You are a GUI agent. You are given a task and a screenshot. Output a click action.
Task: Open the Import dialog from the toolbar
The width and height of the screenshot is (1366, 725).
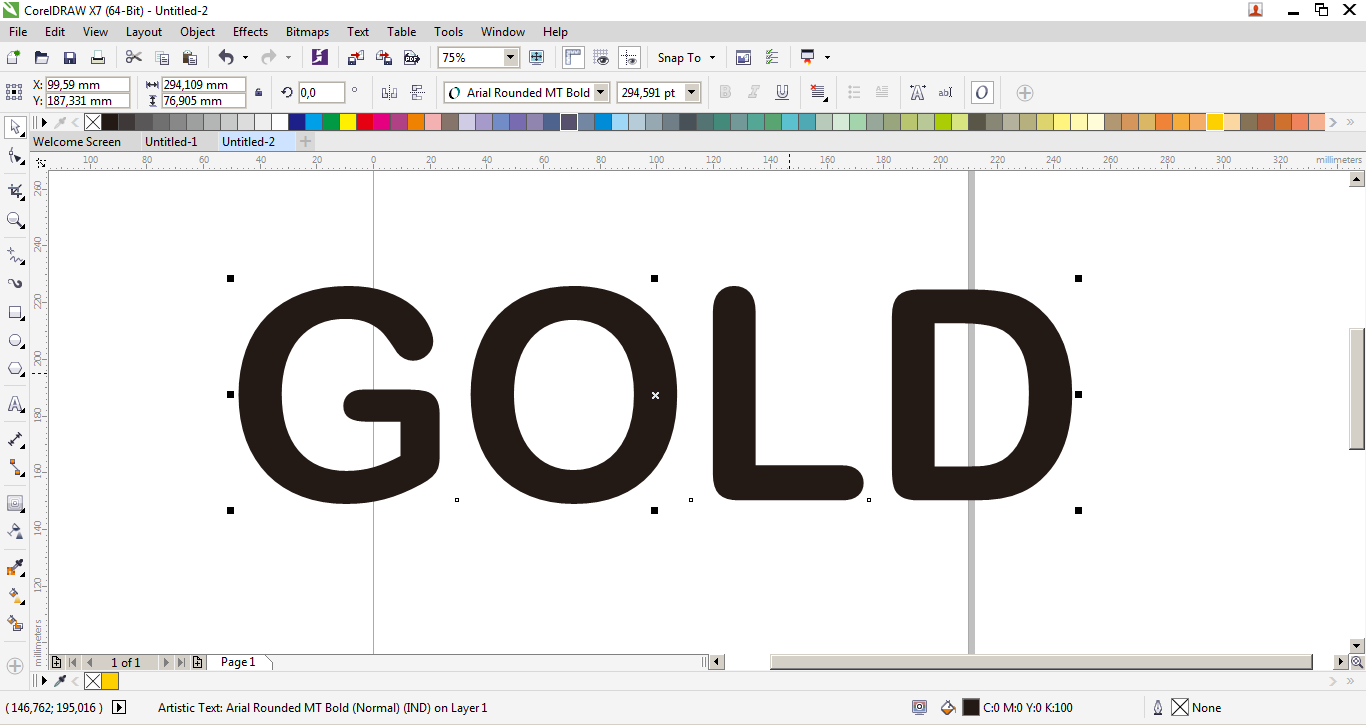[356, 57]
